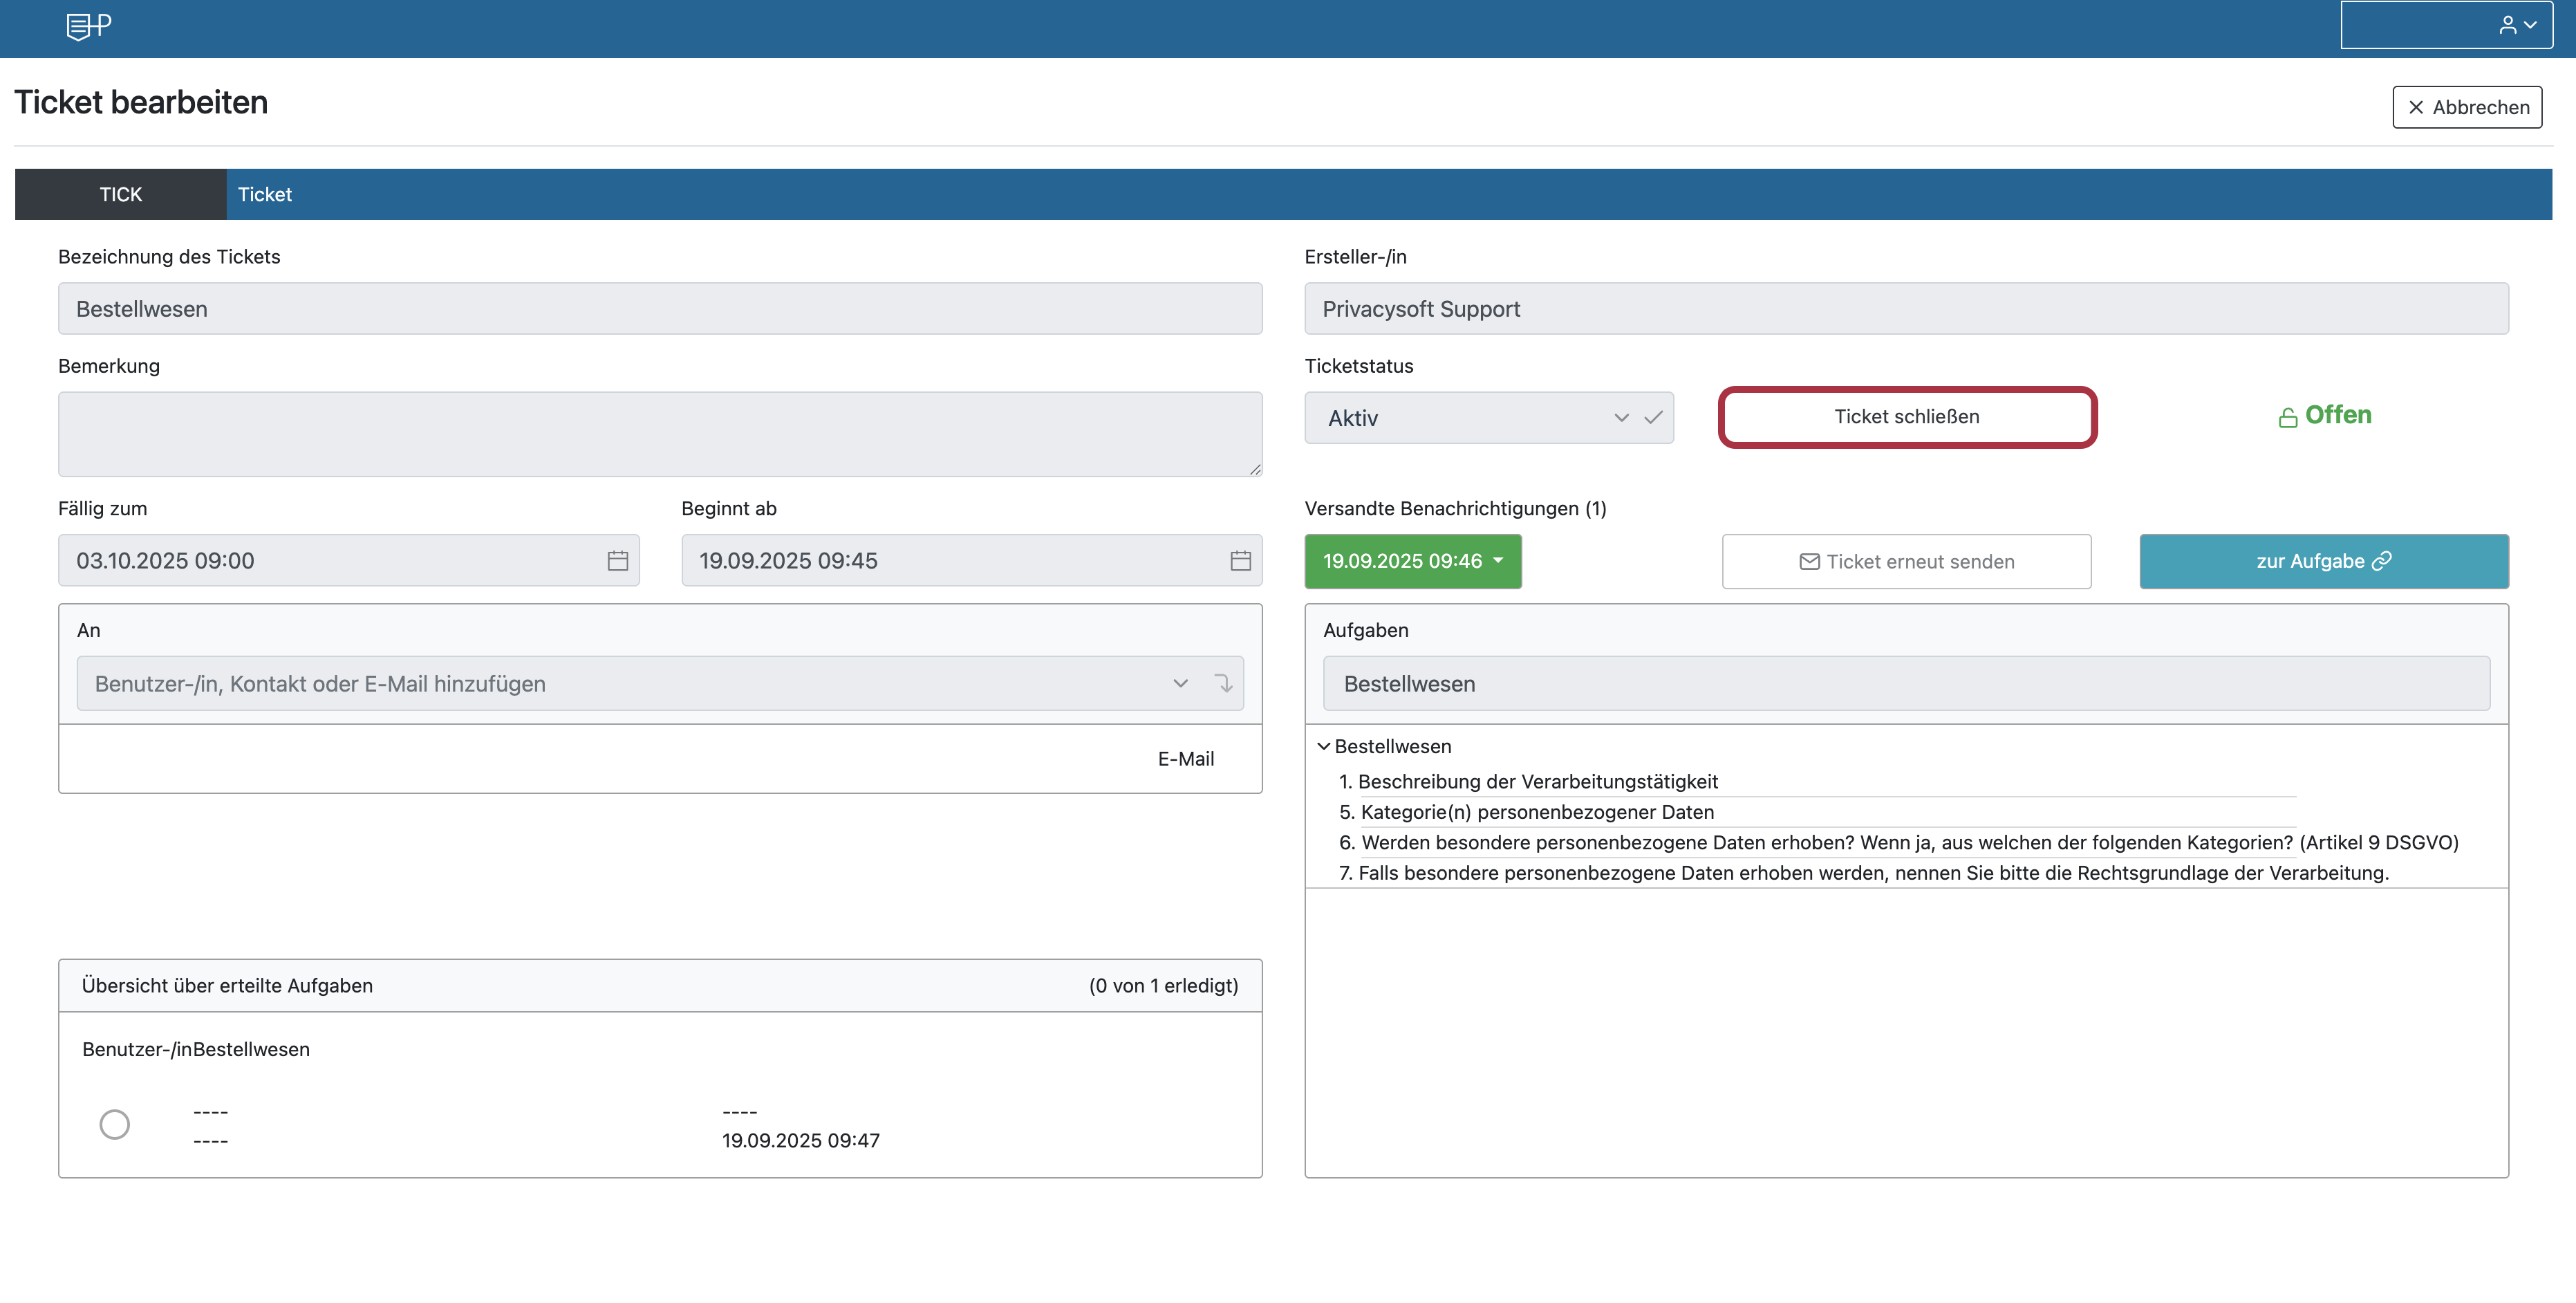Expand the 19.09.2025 09:46 notification dropdown
This screenshot has height=1303, width=2576.
coord(1412,561)
